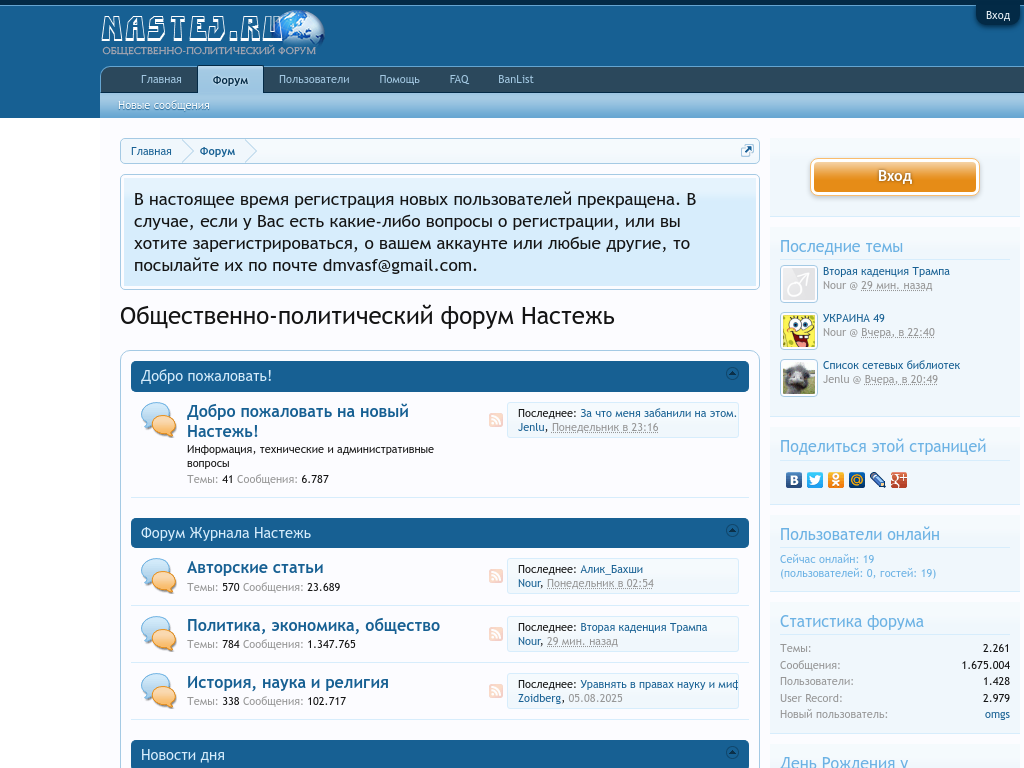Go to the FAQ tab
The height and width of the screenshot is (768, 1024).
pyautogui.click(x=459, y=80)
